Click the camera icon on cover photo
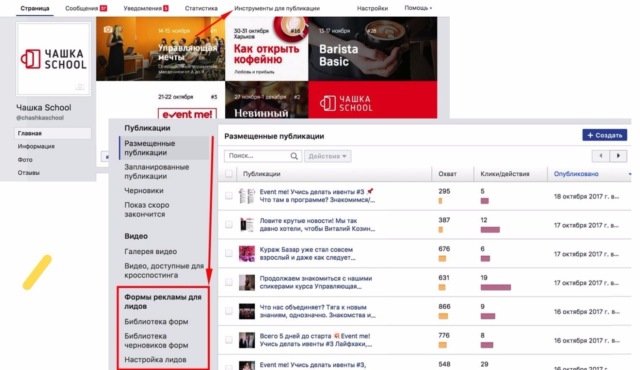The width and height of the screenshot is (640, 370). pyautogui.click(x=108, y=29)
